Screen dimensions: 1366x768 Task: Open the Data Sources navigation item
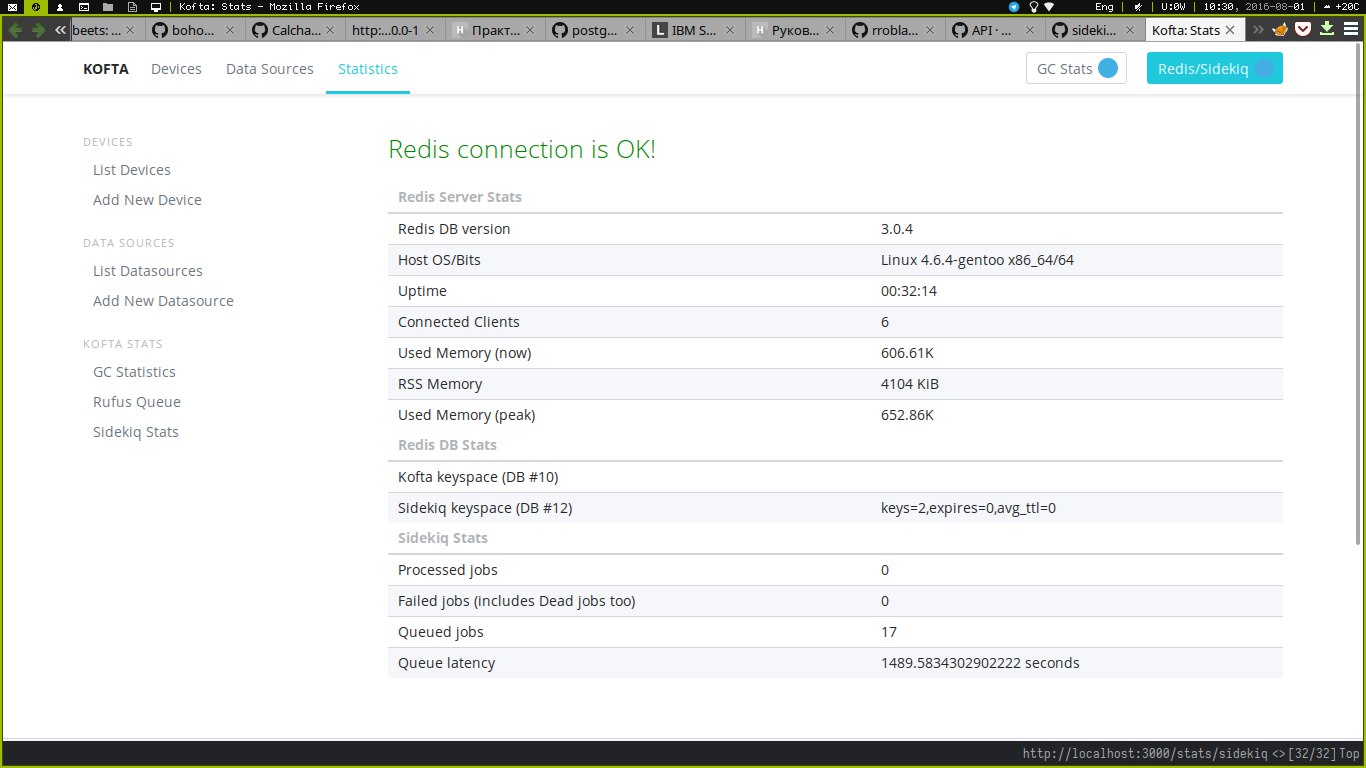tap(270, 69)
